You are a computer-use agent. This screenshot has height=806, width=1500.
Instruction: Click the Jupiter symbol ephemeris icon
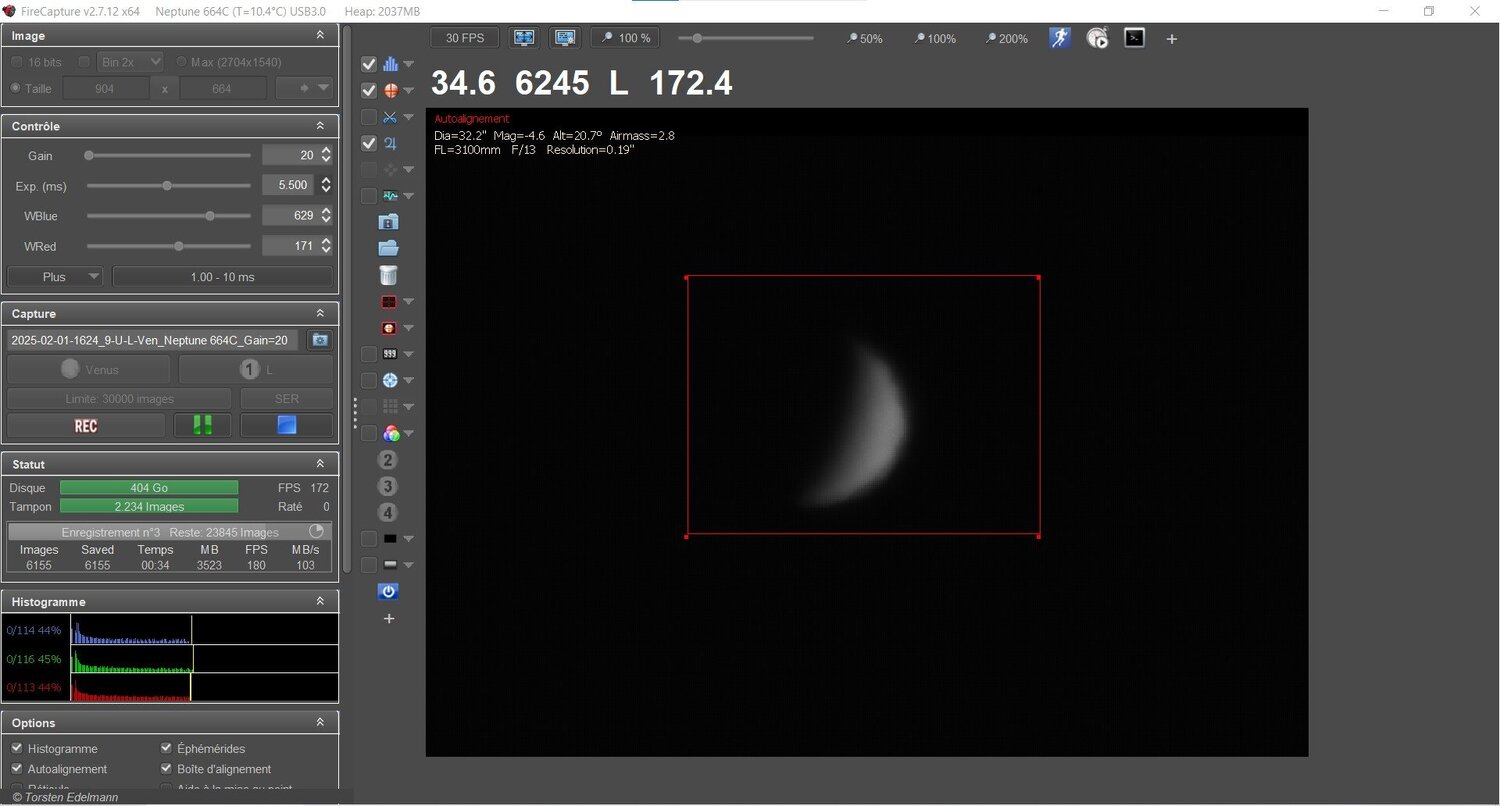pos(390,144)
